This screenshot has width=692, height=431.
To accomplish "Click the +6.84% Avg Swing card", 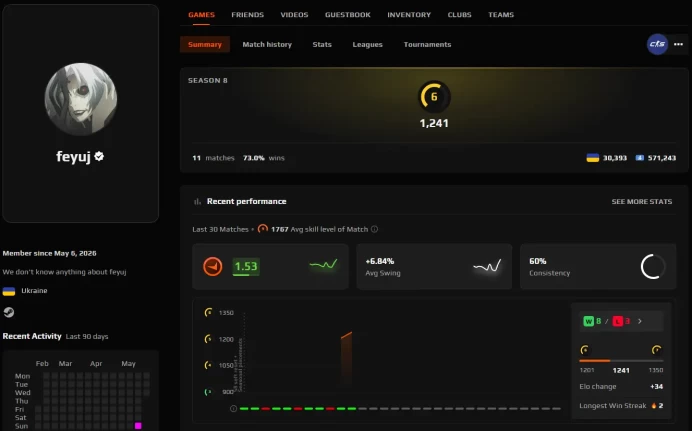I will (434, 266).
